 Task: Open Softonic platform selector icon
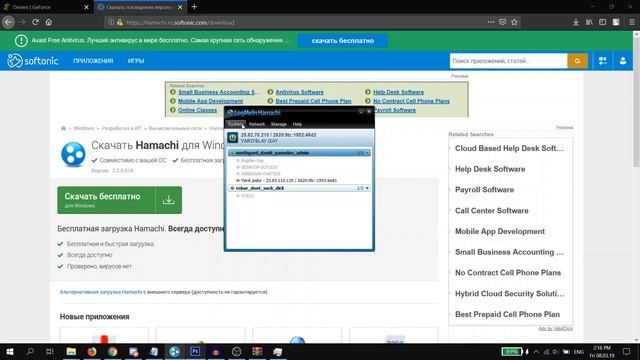tap(602, 61)
